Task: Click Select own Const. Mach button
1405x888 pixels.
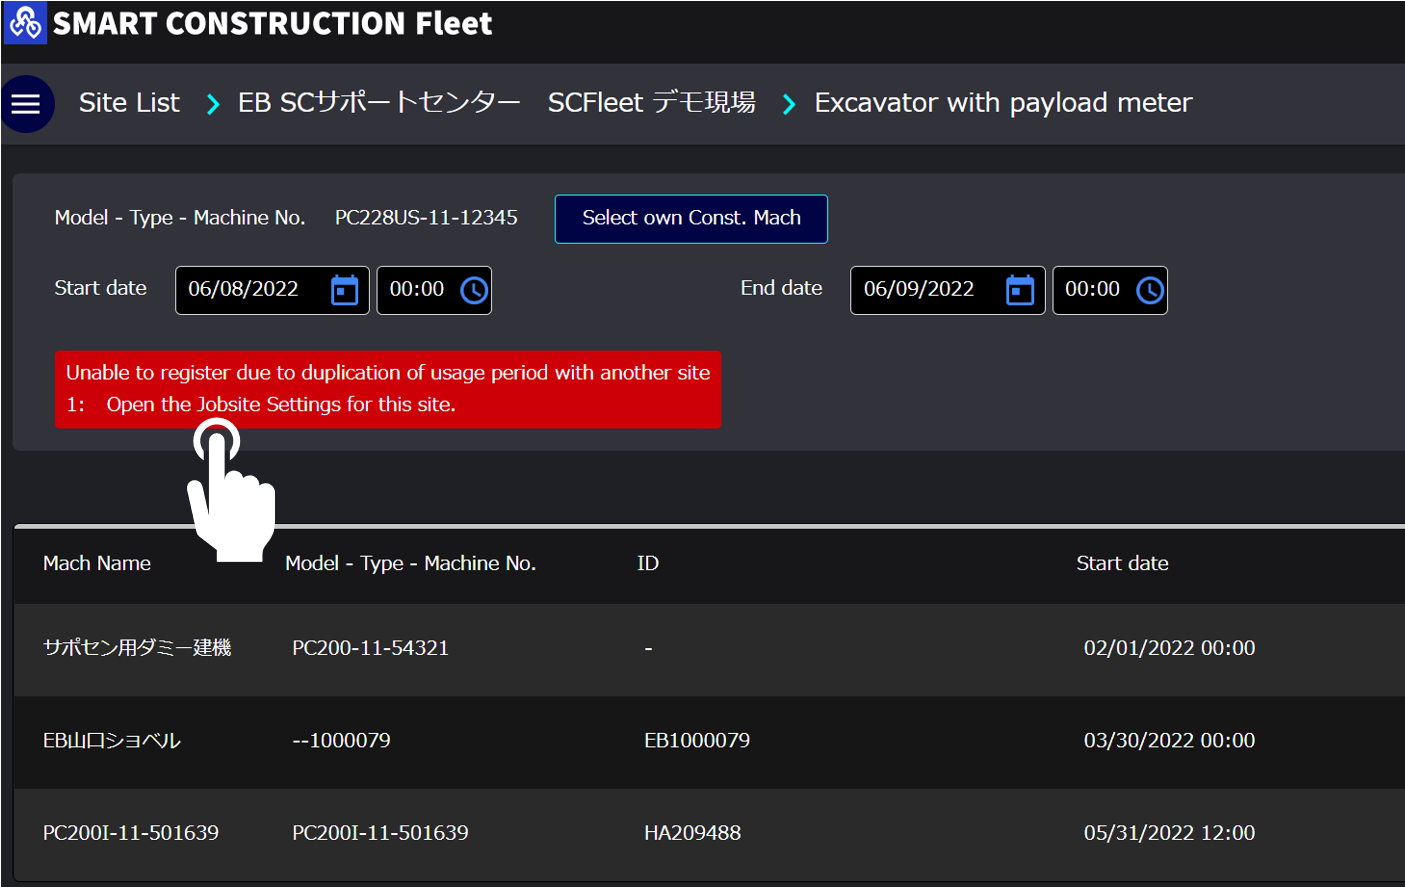Action: (x=691, y=218)
